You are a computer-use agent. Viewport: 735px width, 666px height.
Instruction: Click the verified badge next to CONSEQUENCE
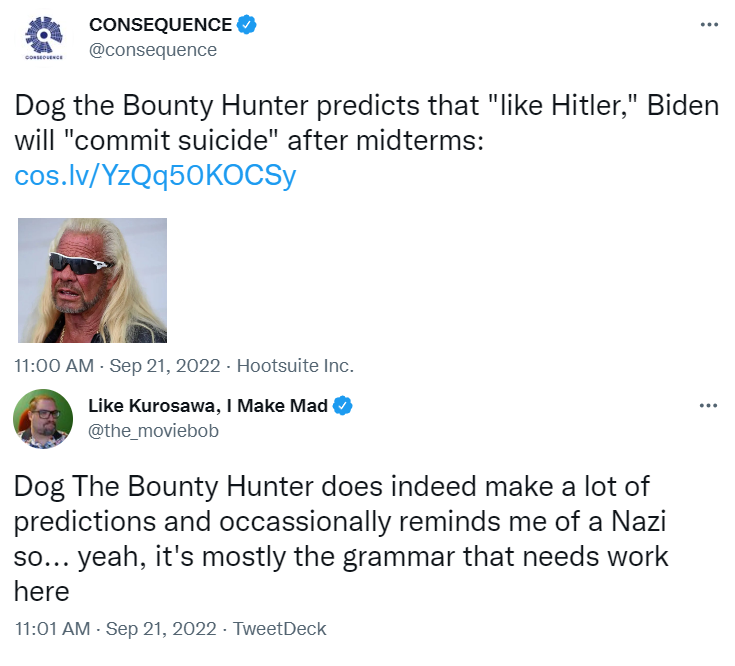[247, 24]
